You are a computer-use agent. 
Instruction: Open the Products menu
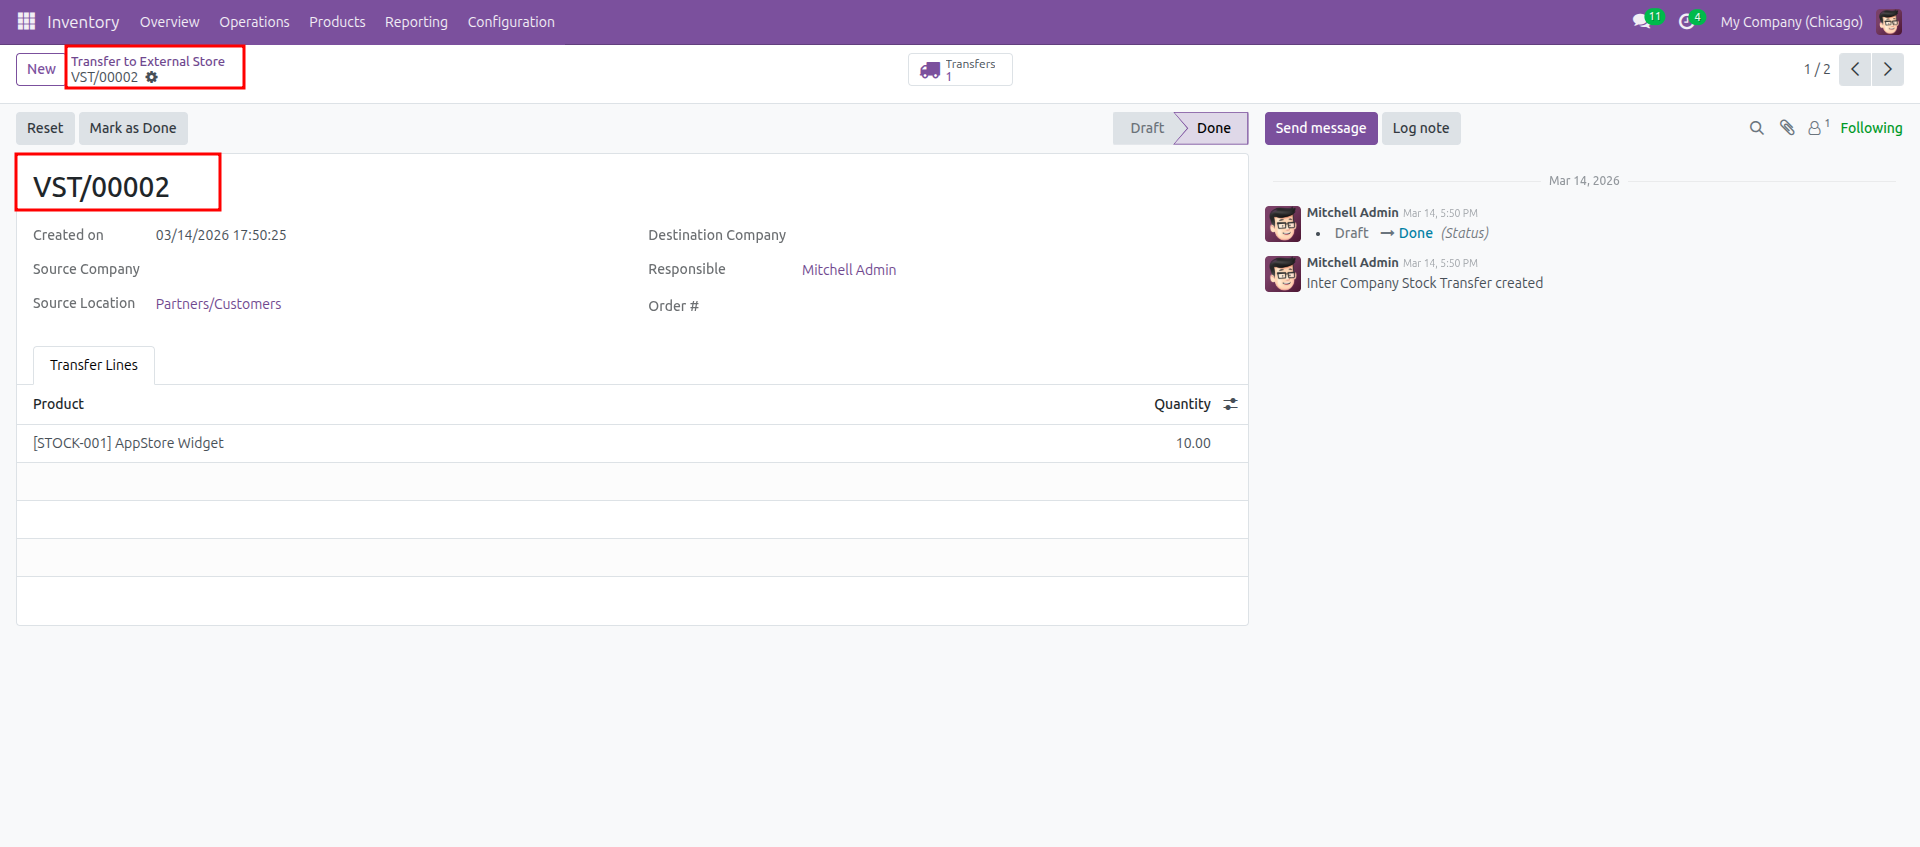337,22
